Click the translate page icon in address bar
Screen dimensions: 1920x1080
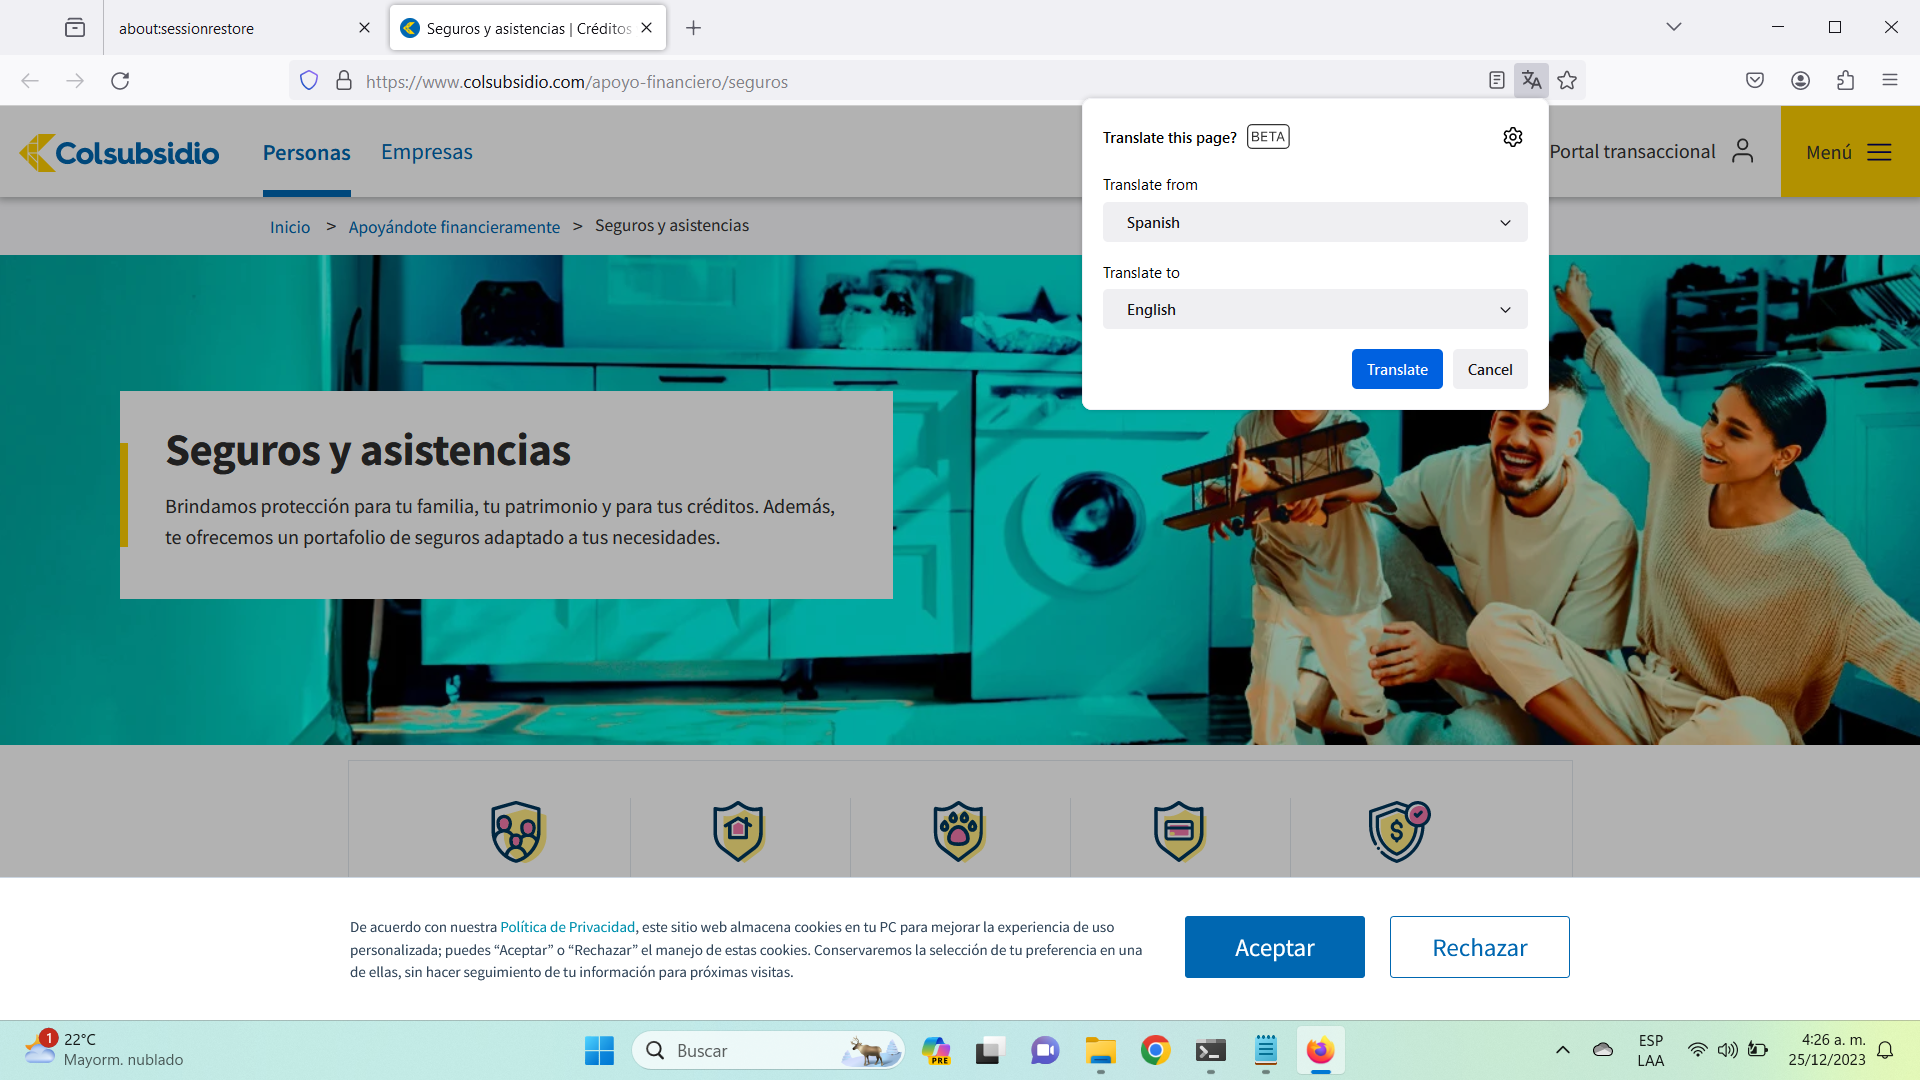click(x=1531, y=81)
